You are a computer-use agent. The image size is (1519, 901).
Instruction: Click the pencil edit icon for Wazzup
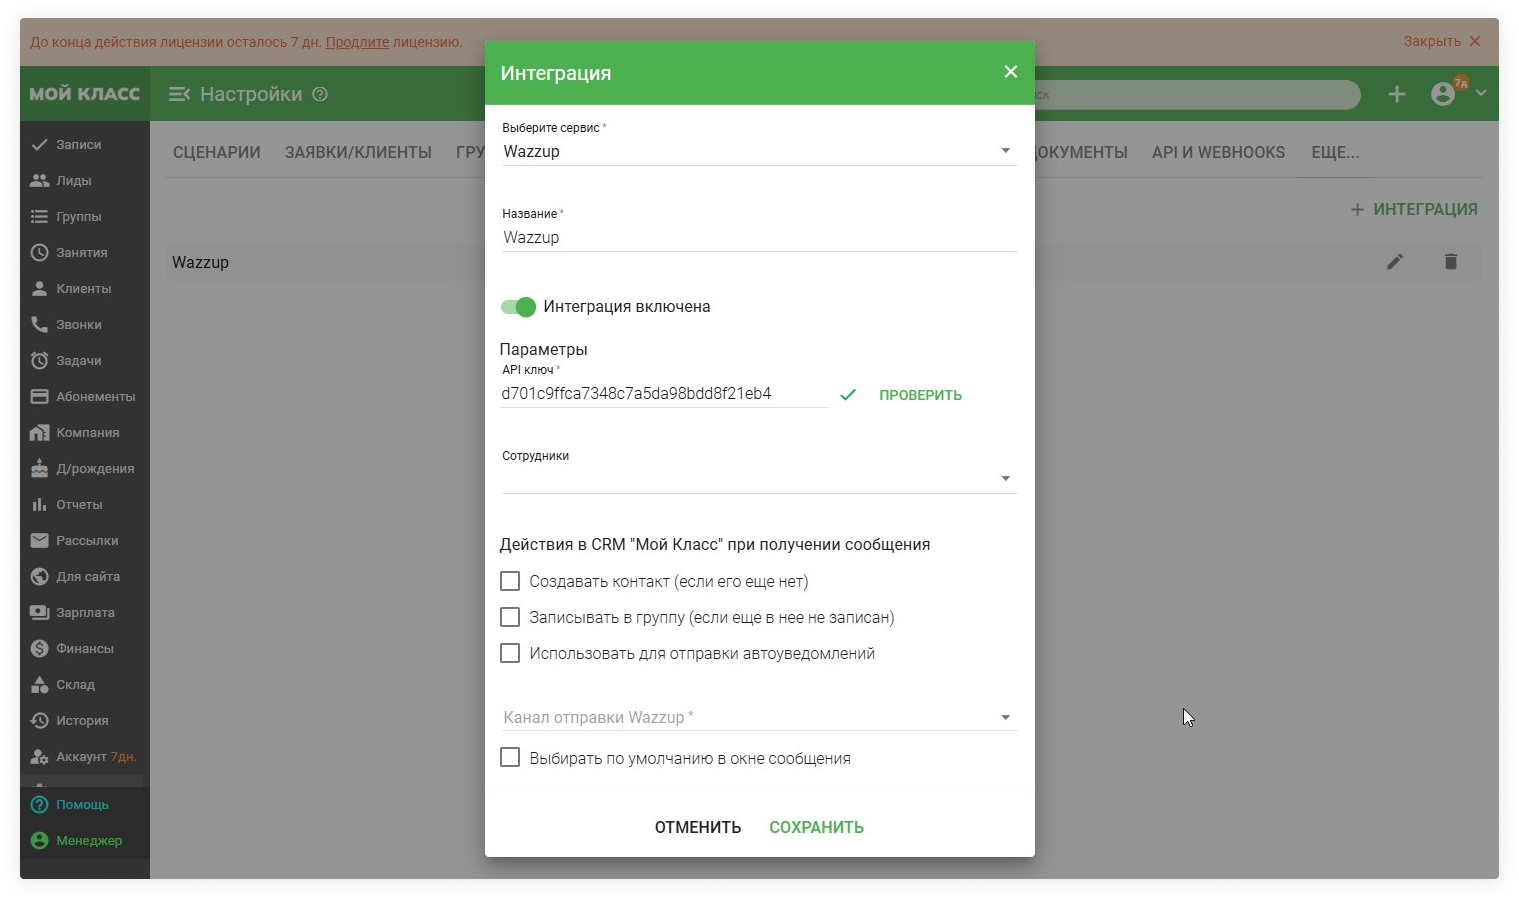(1395, 262)
